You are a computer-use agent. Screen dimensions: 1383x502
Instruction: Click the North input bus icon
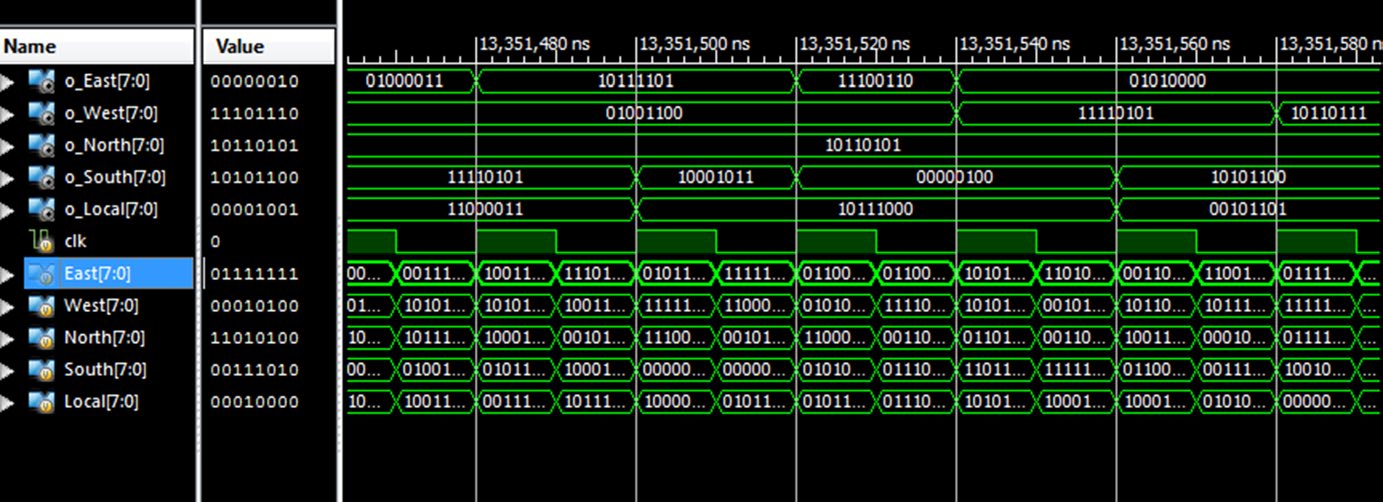pos(41,337)
